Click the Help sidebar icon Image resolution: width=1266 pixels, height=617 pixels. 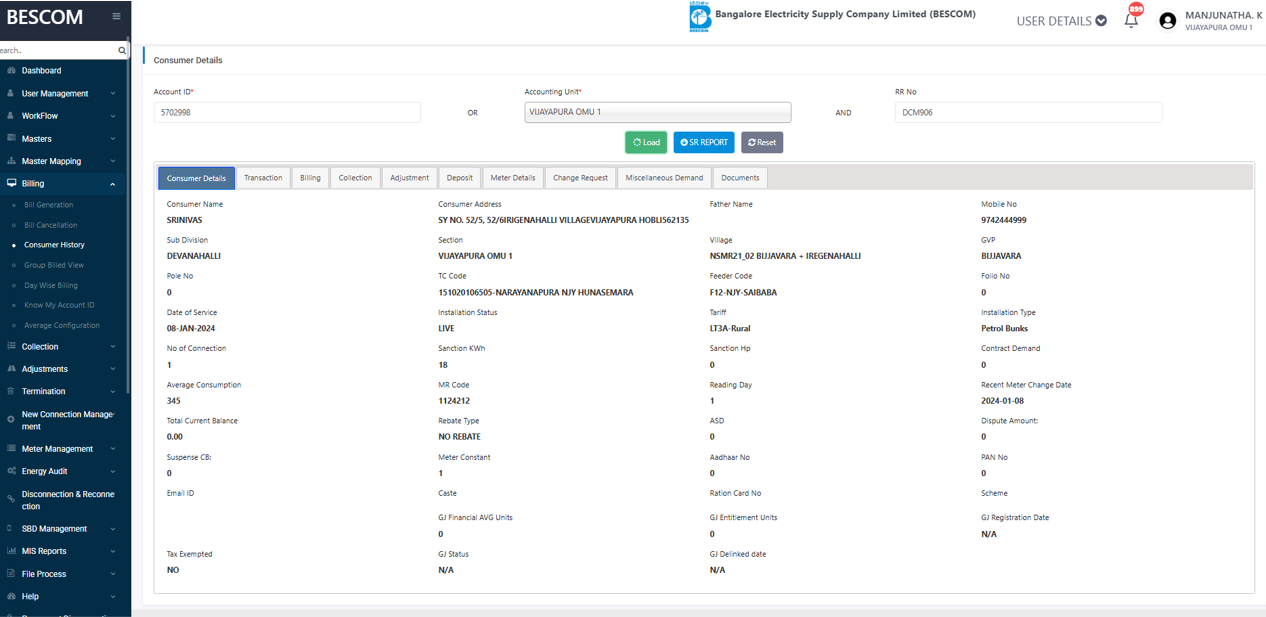coord(11,596)
